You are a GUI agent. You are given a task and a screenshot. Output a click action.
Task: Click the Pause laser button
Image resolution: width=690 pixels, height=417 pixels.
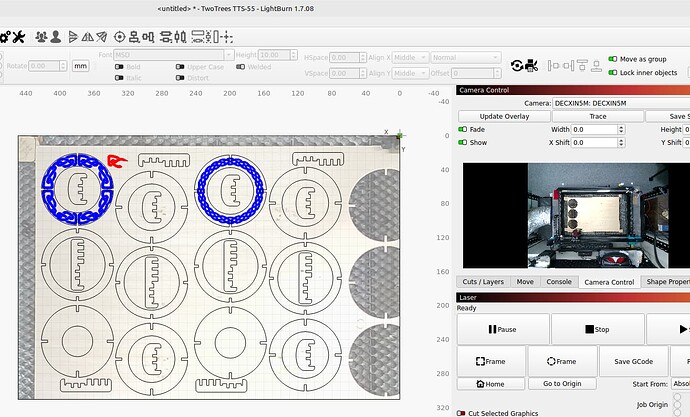click(503, 329)
